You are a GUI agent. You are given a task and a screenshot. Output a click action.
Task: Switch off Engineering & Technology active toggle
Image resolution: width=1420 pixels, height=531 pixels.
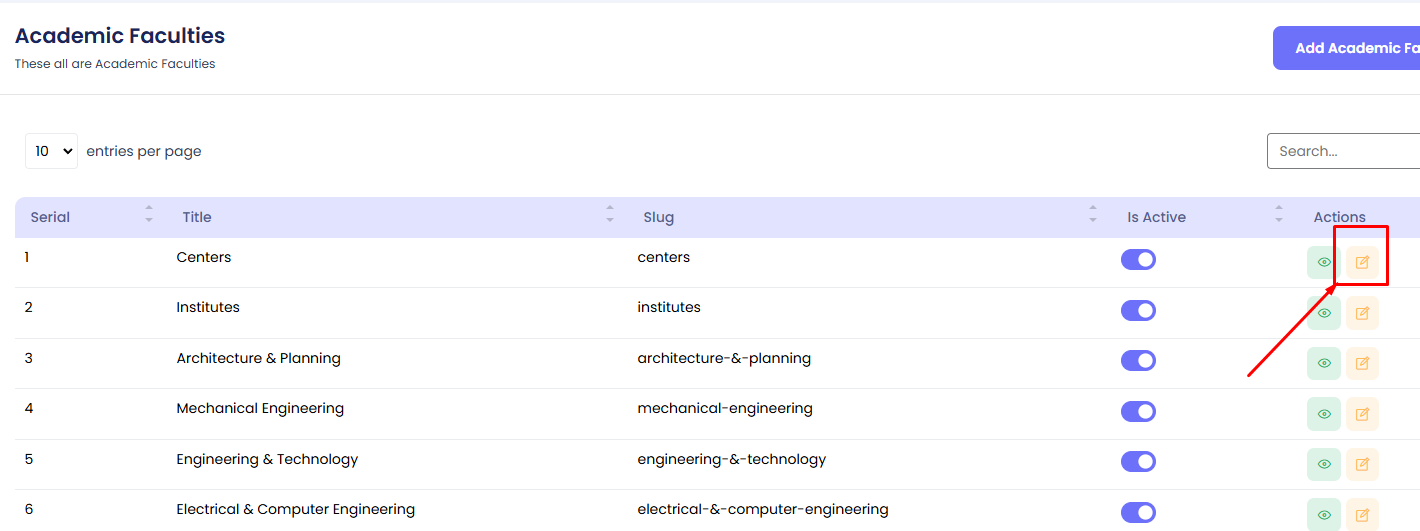[1138, 461]
